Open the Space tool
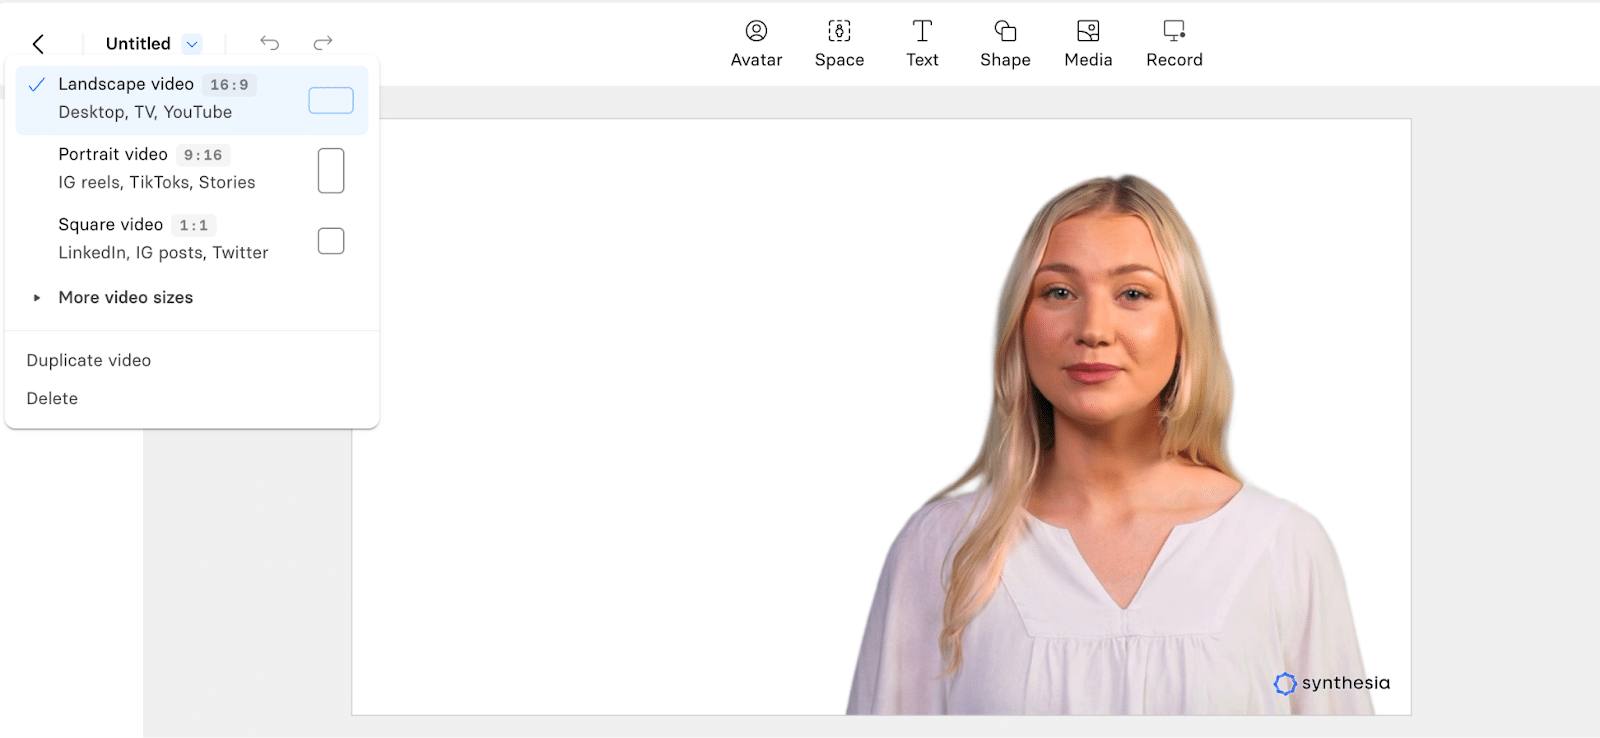The height and width of the screenshot is (738, 1600). [x=839, y=45]
